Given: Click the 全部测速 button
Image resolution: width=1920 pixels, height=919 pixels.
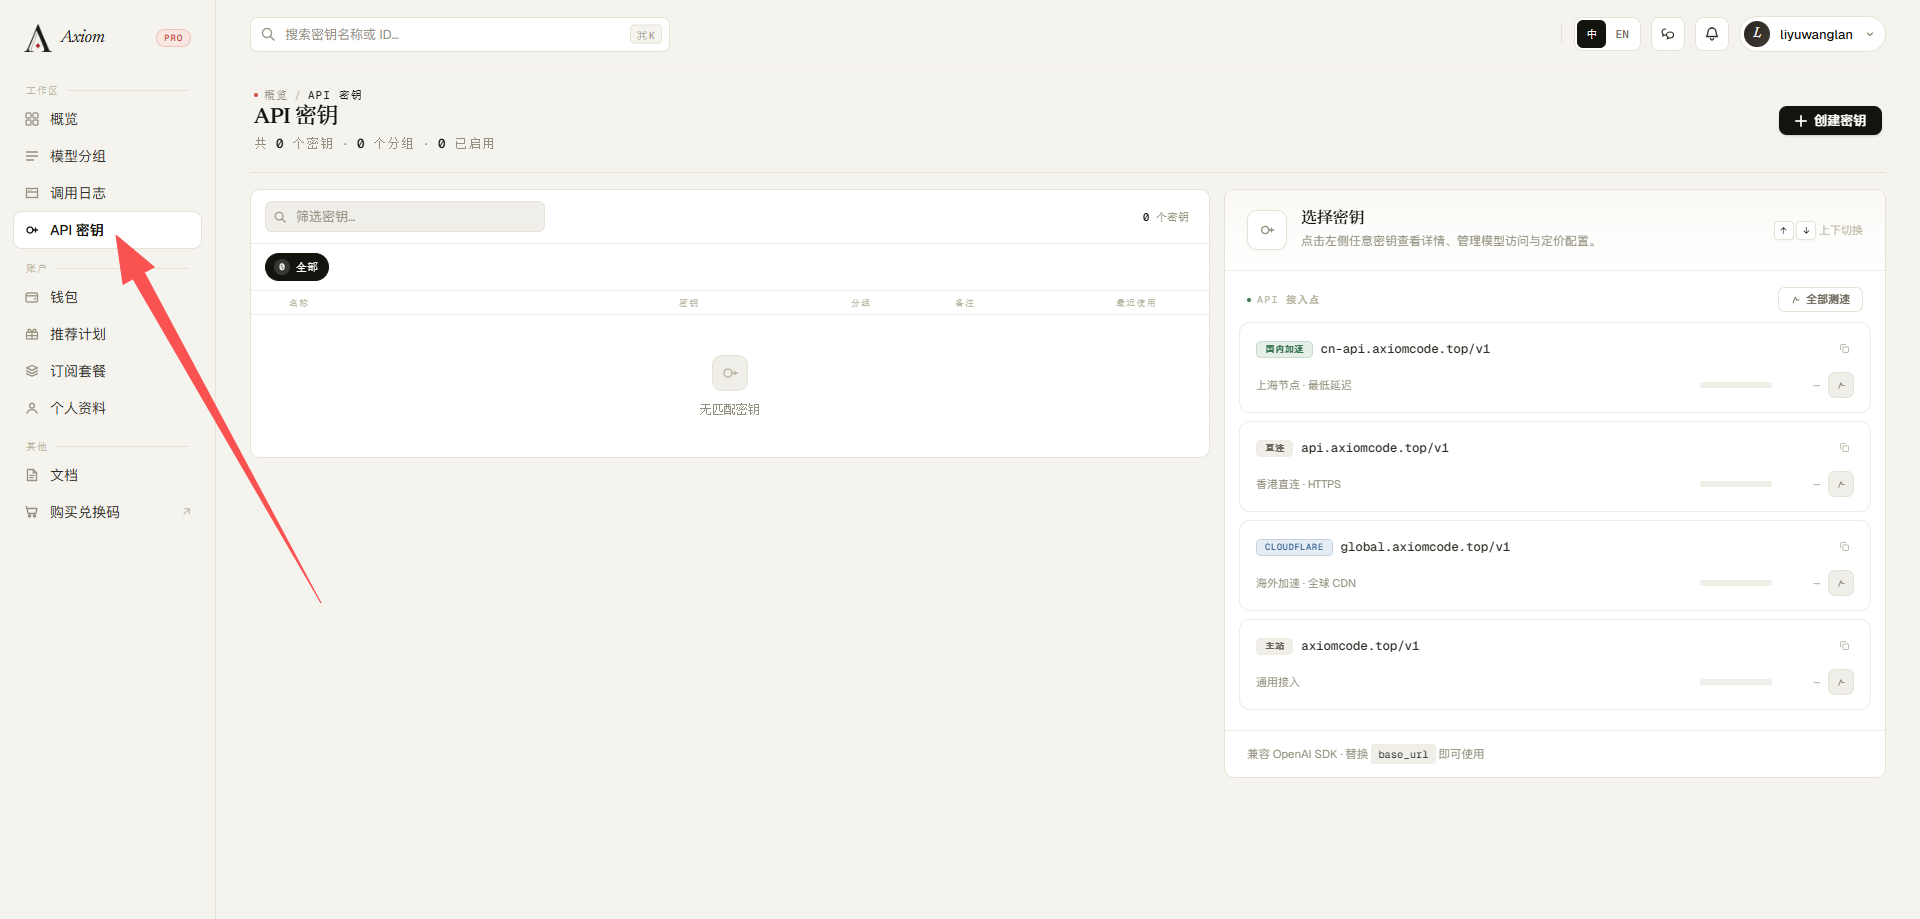Looking at the screenshot, I should [x=1820, y=299].
